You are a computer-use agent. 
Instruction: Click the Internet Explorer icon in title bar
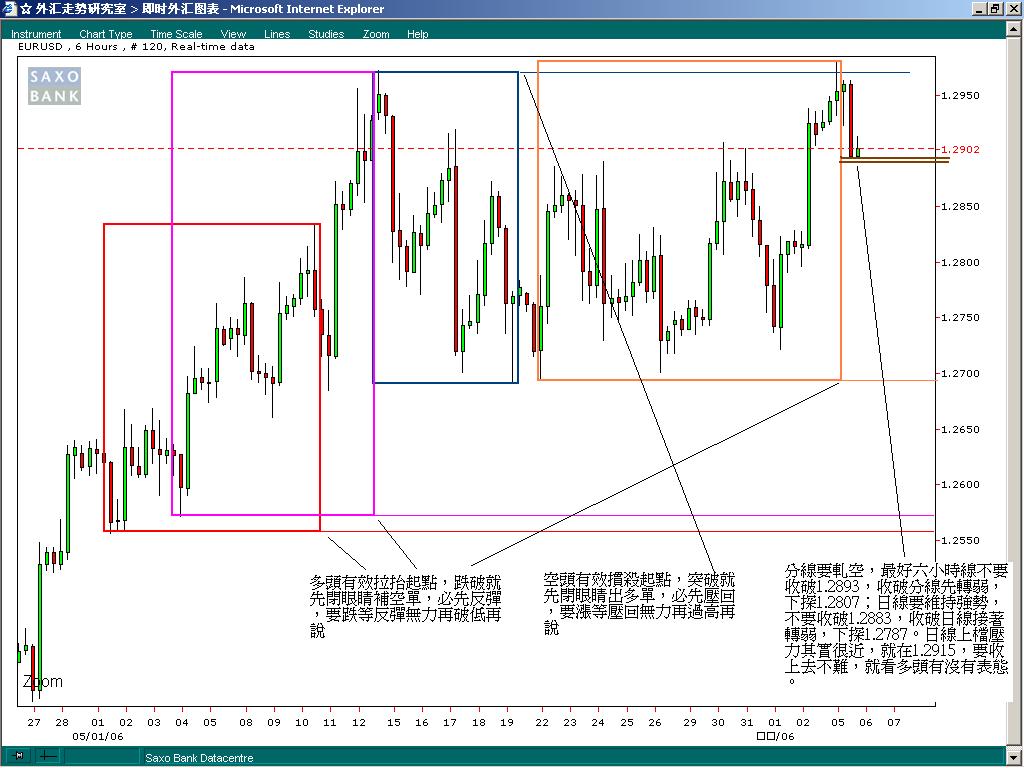[x=10, y=9]
